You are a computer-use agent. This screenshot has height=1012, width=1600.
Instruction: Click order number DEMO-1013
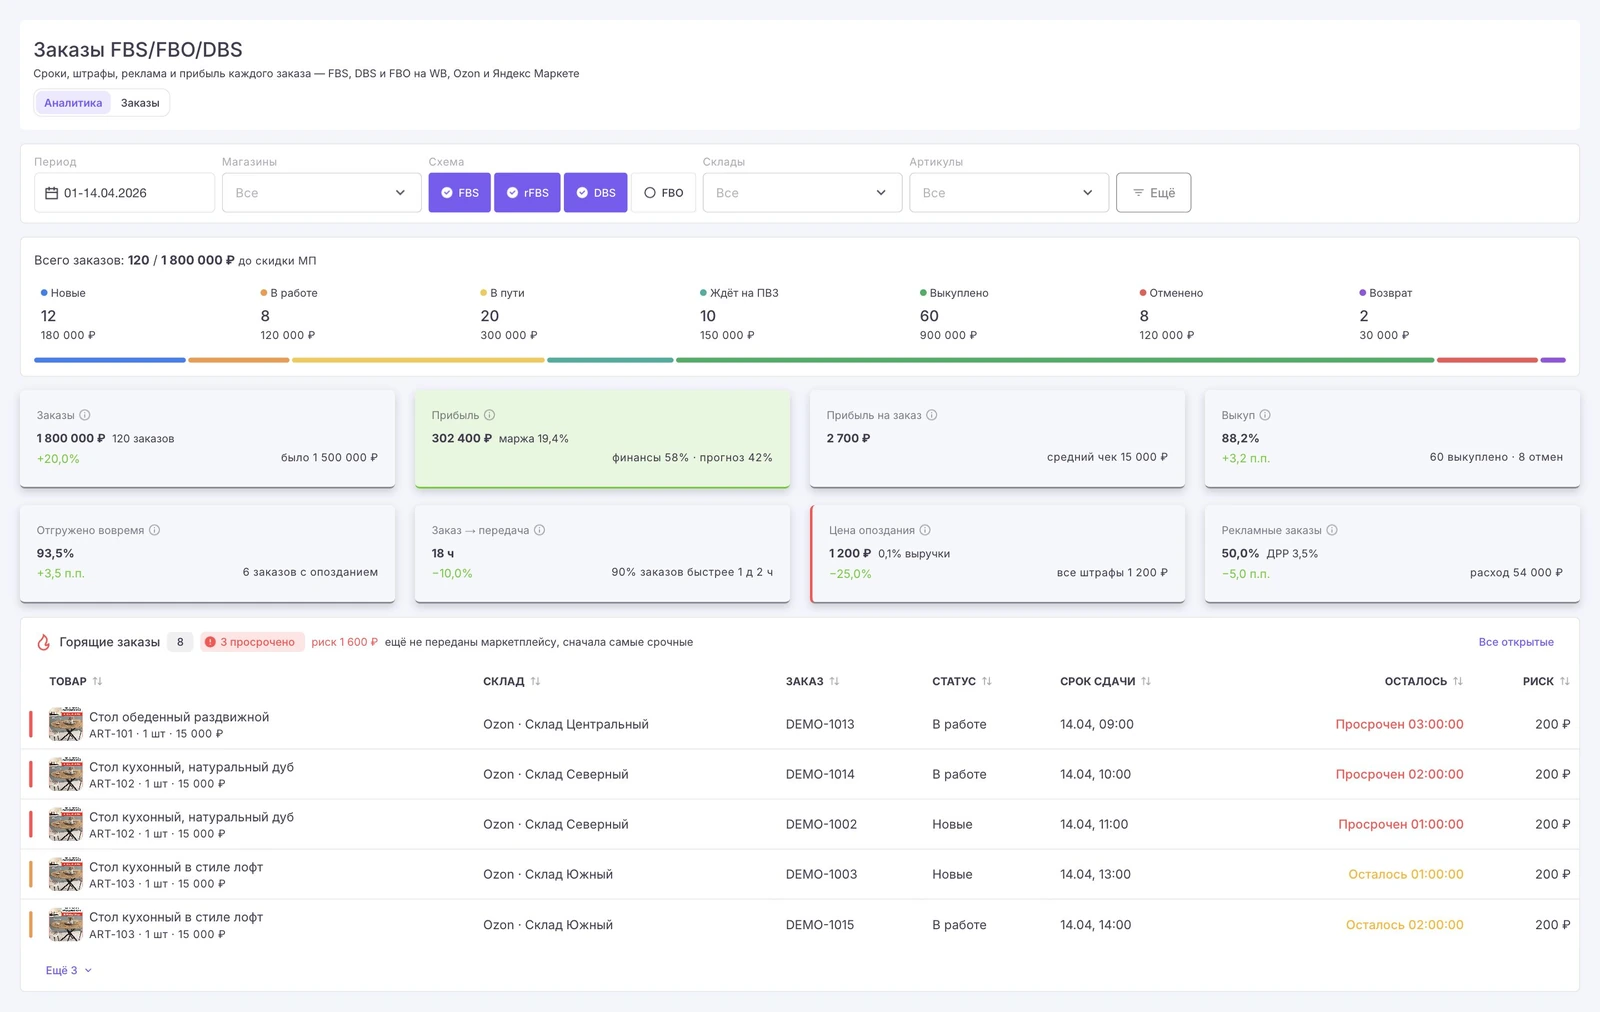tap(820, 724)
